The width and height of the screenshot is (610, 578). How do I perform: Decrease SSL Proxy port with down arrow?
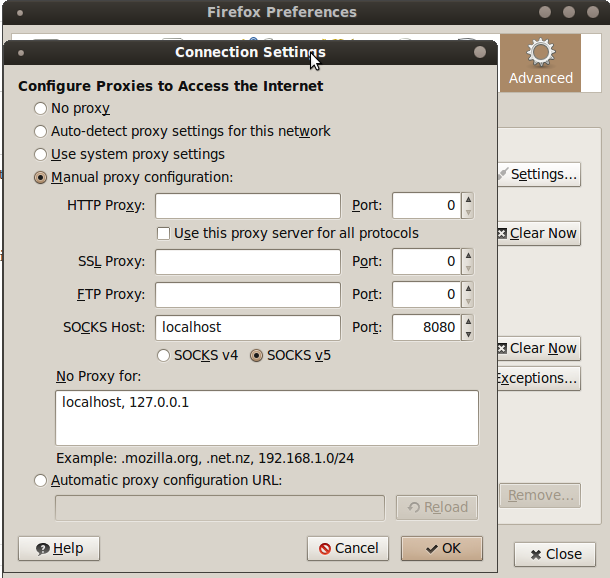[x=468, y=268]
